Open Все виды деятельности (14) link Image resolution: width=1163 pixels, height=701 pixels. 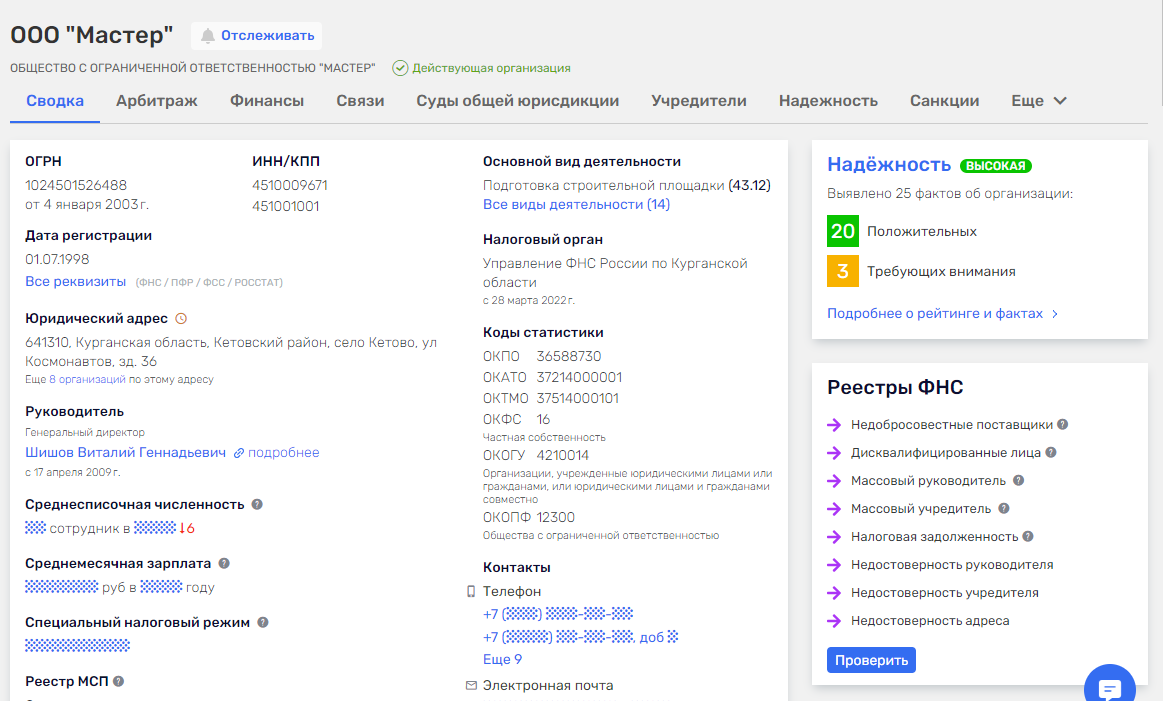tap(576, 205)
